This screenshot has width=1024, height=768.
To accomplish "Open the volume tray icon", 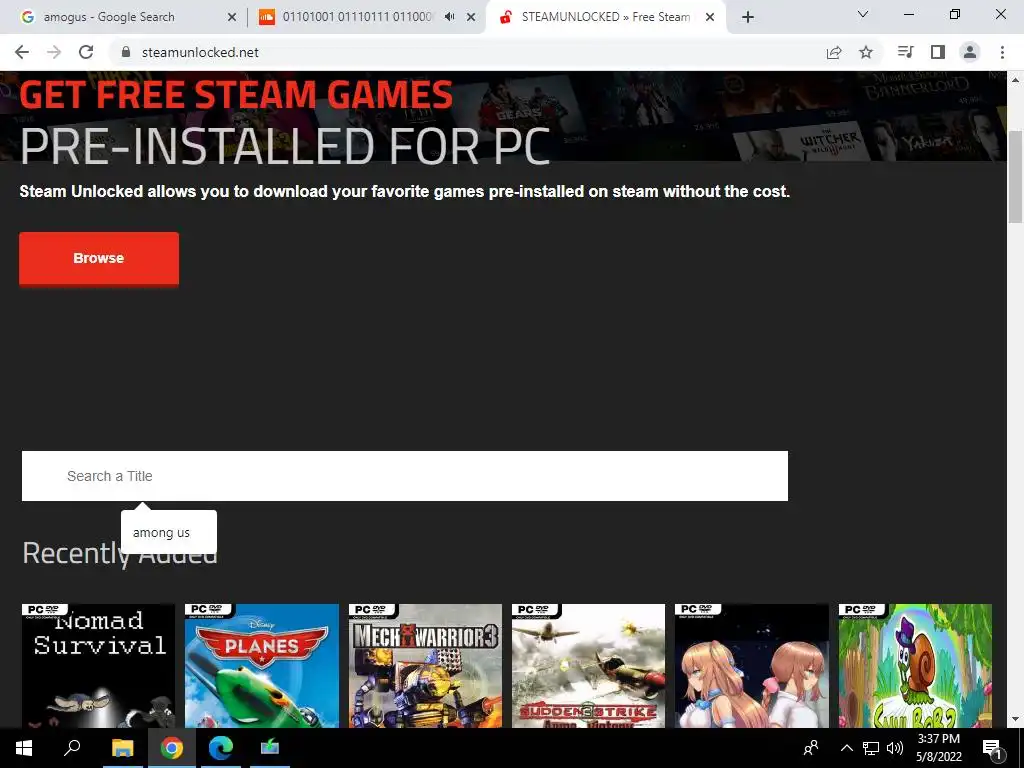I will [895, 748].
